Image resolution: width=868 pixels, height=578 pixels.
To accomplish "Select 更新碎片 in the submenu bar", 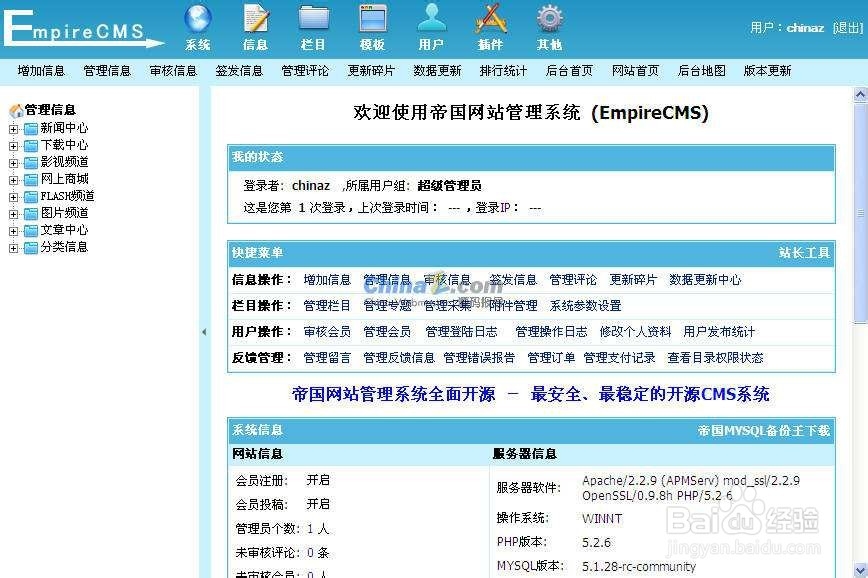I will pos(371,71).
